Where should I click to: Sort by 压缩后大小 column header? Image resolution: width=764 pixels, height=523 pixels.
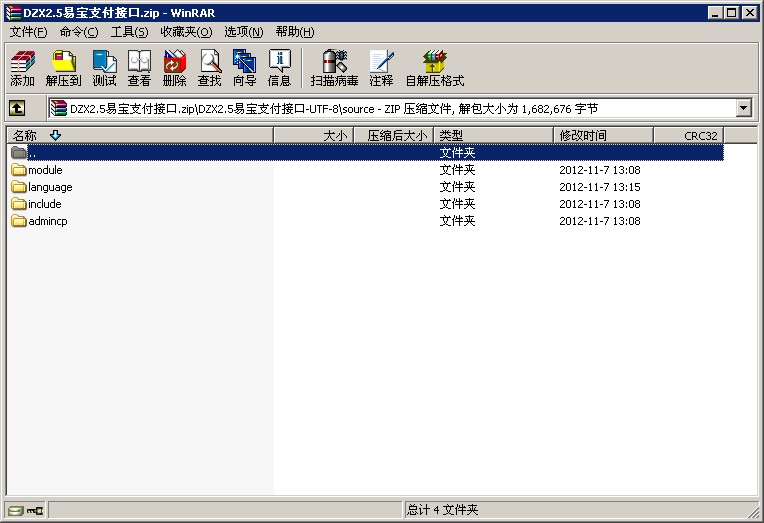pyautogui.click(x=394, y=136)
